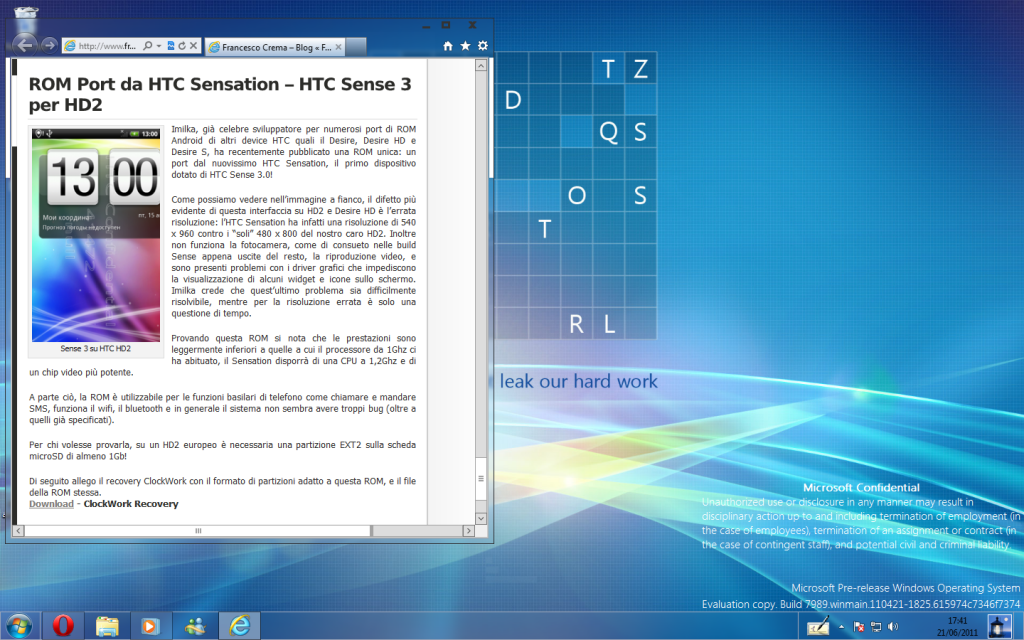Viewport: 1024px width, 640px height.
Task: Open Windows Live Messenger on the taskbar
Action: 195,626
